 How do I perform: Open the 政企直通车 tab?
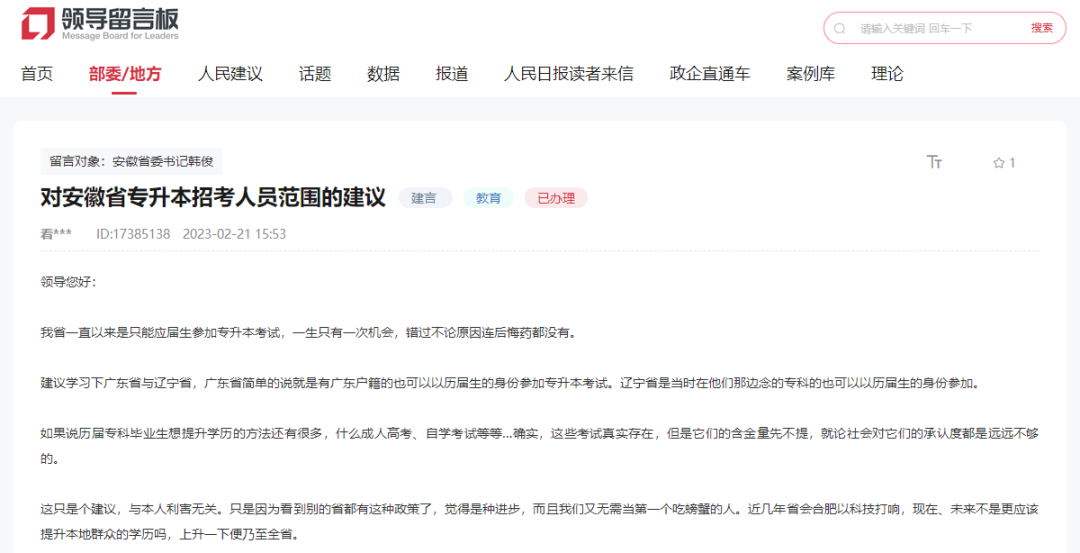coord(709,74)
